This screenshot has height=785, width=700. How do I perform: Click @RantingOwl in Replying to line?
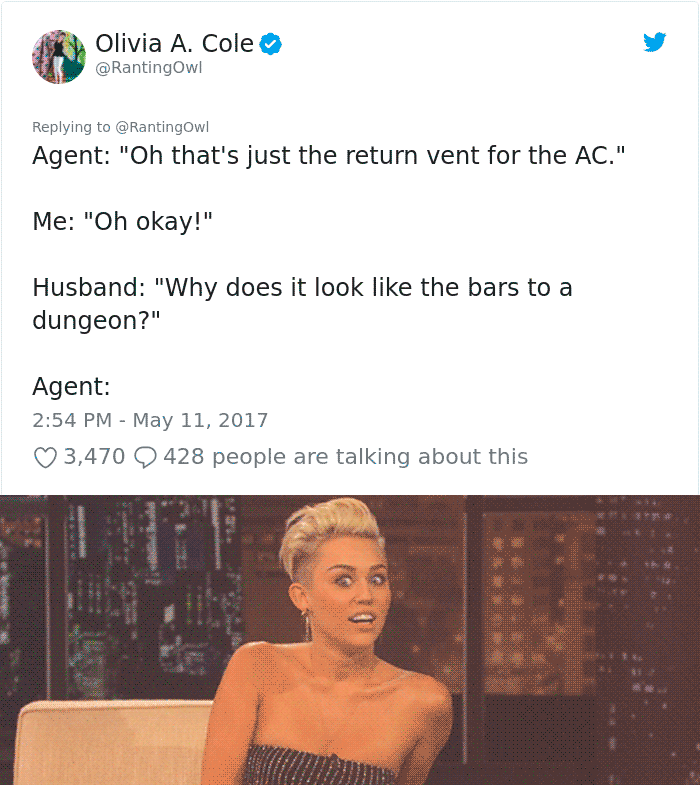(162, 127)
